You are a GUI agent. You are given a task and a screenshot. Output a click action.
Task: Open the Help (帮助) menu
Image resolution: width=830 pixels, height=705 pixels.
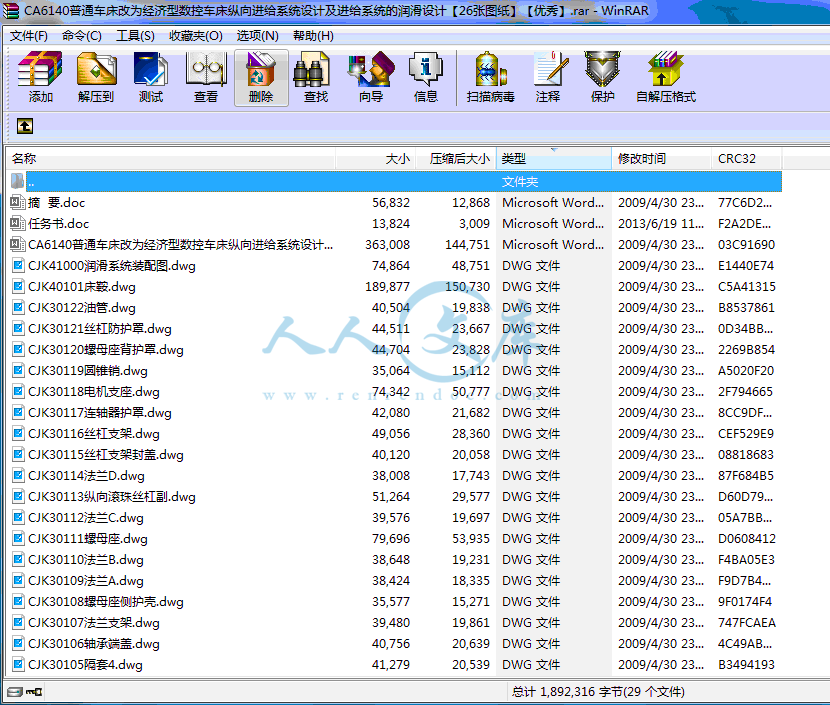click(313, 35)
